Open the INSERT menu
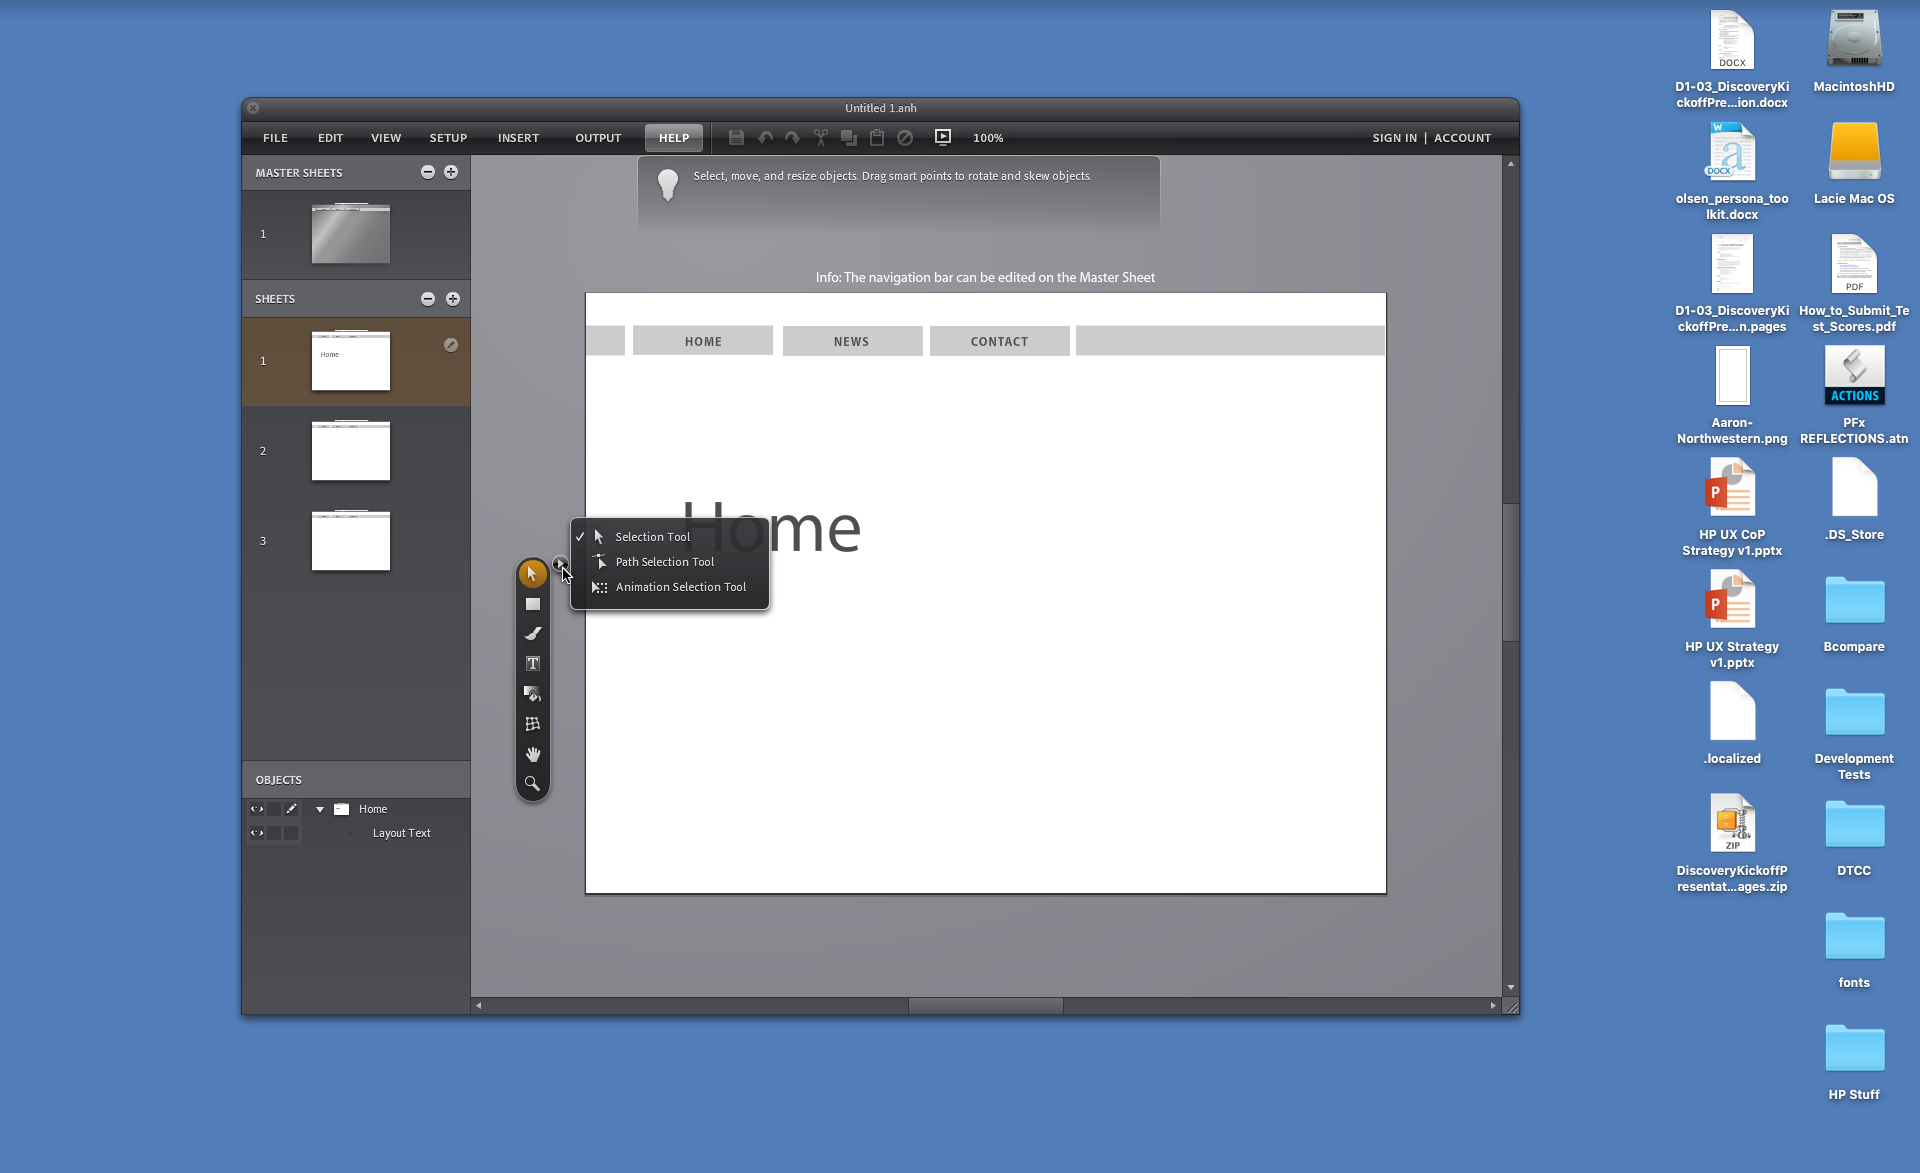1920x1173 pixels. (518, 138)
